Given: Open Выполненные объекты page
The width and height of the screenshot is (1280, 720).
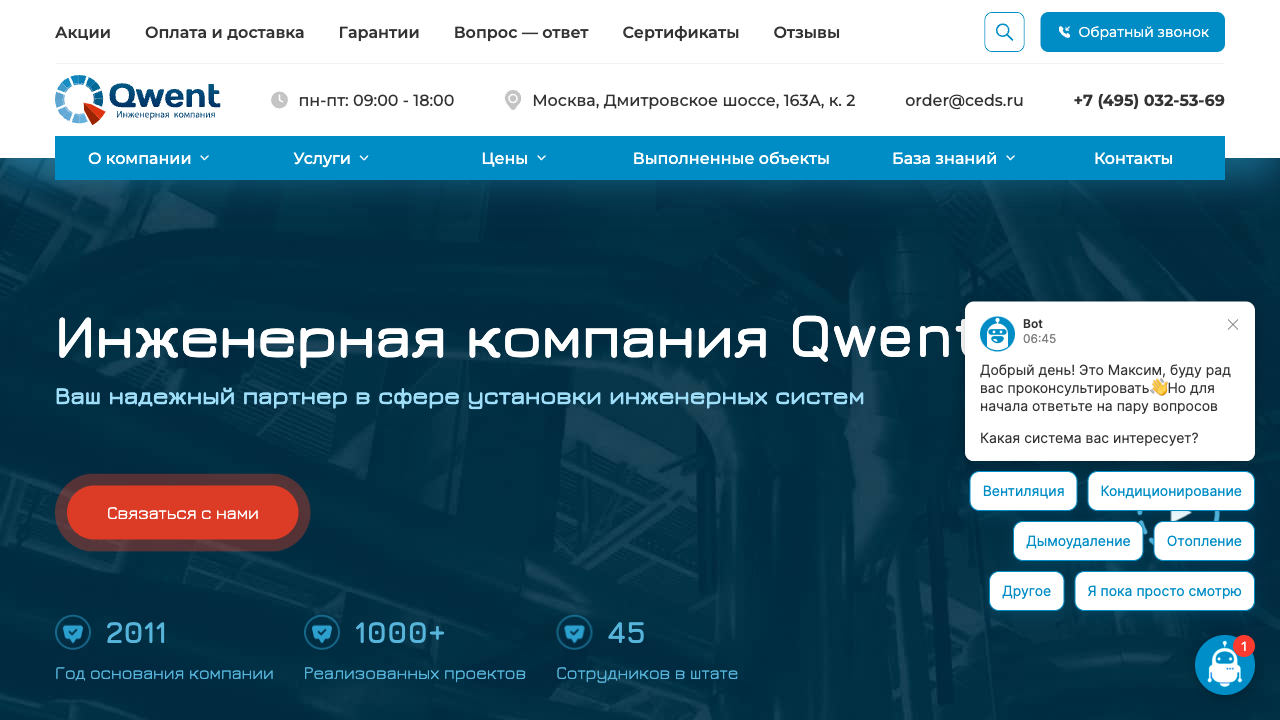Looking at the screenshot, I should [x=731, y=158].
